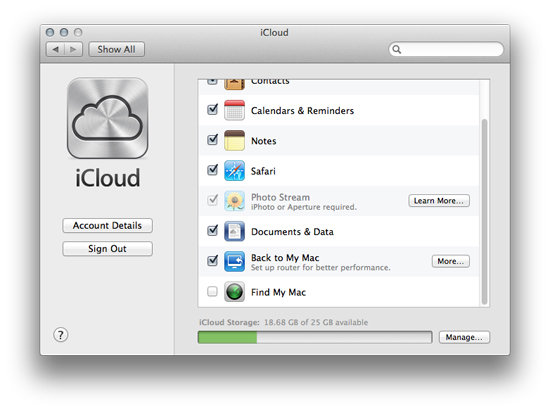Disable Back to My Mac checkbox
Screen dimensions: 550x411
coord(213,261)
